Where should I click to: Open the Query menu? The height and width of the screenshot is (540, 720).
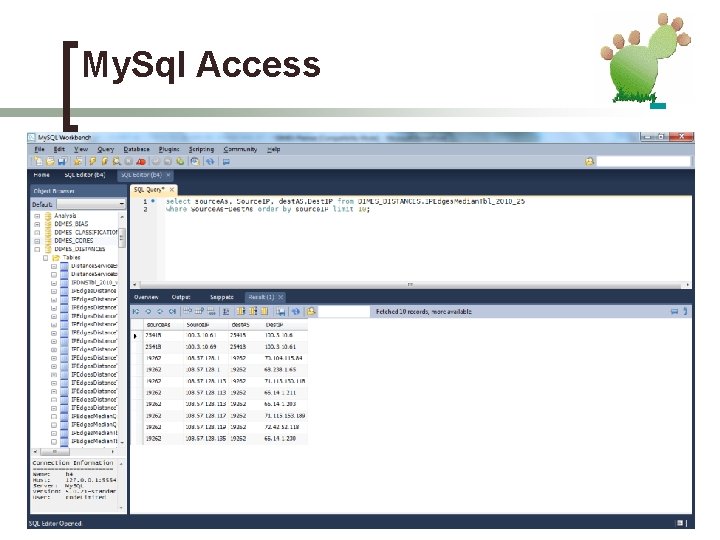click(x=106, y=149)
